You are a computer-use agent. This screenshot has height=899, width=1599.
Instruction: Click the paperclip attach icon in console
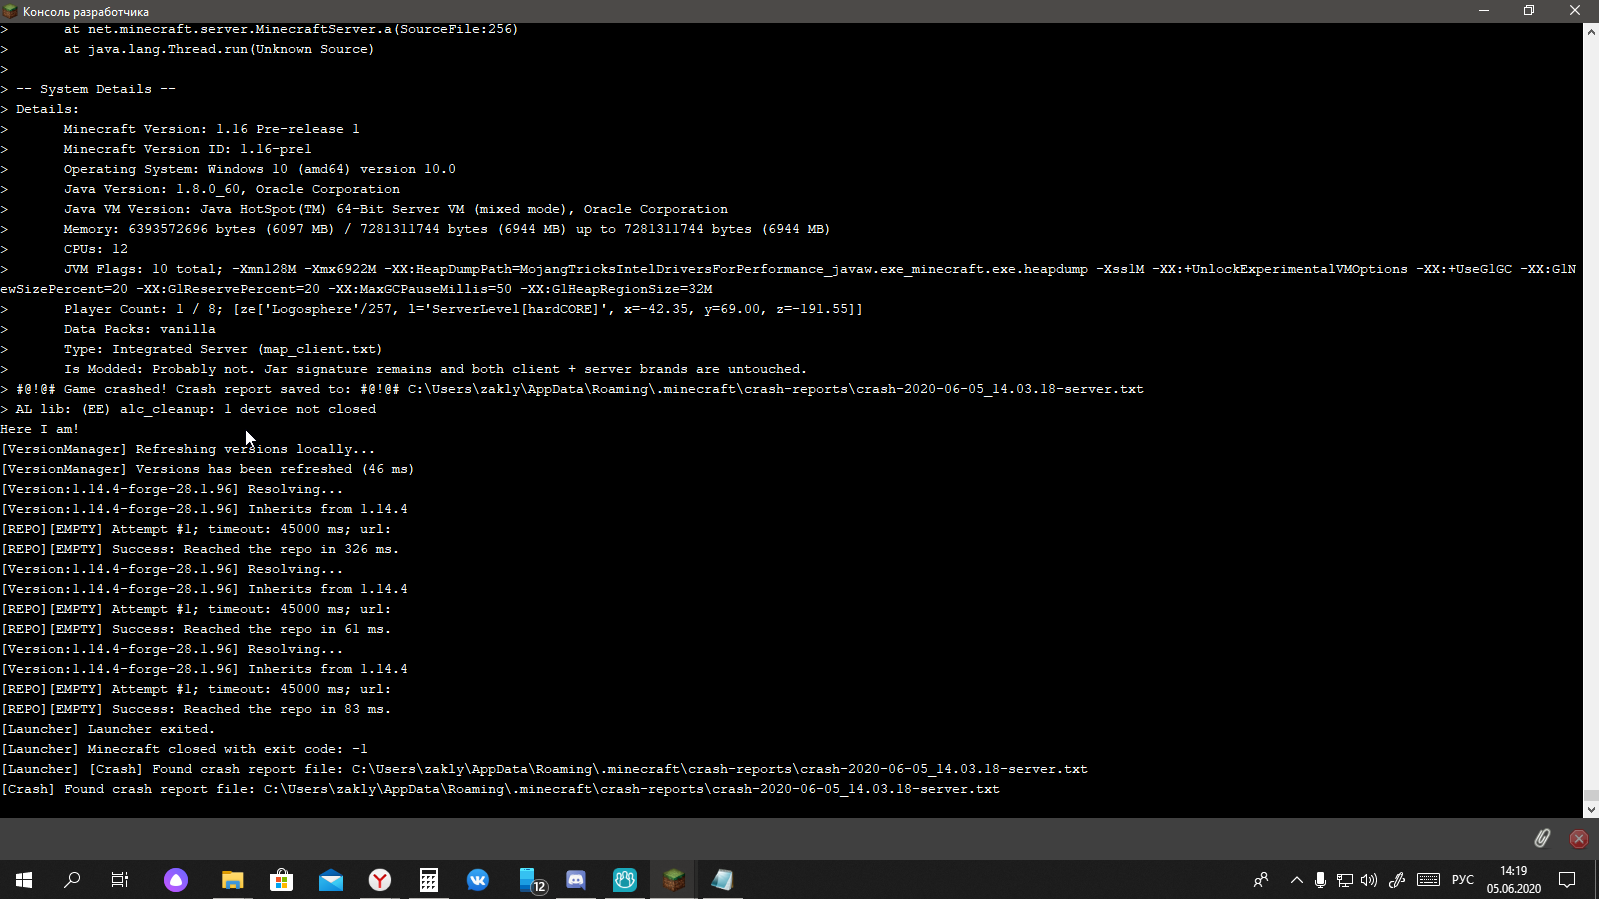click(1542, 838)
